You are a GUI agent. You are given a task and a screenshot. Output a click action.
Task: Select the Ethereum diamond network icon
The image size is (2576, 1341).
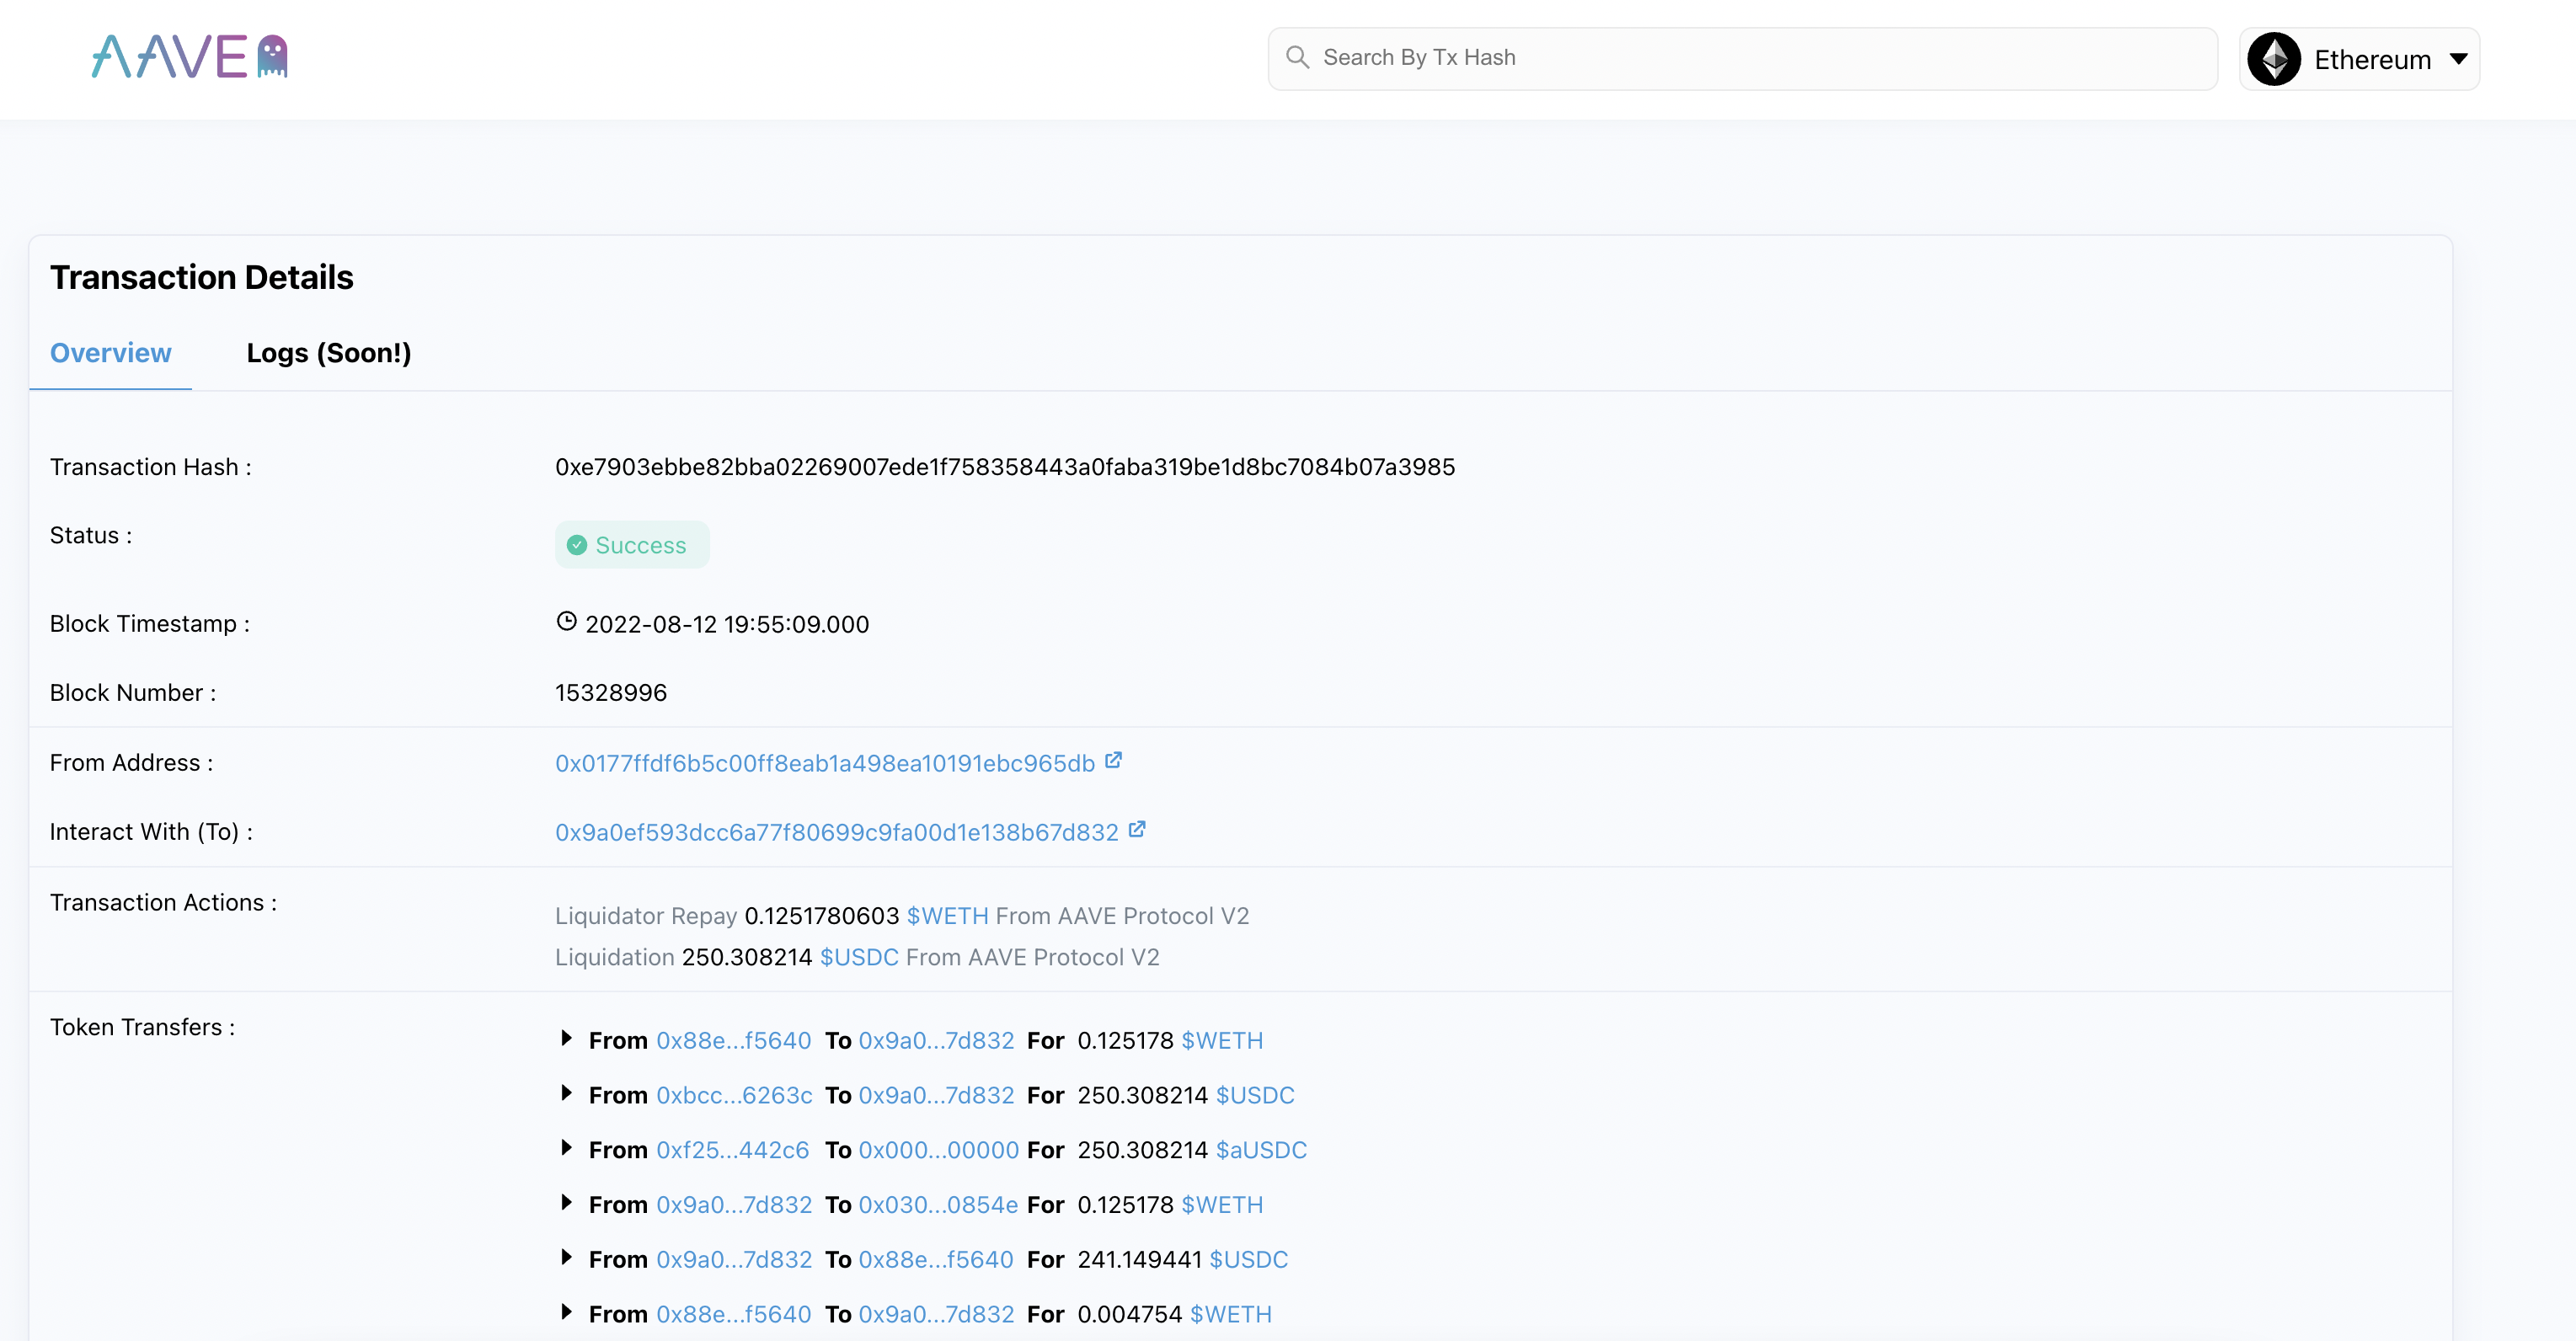tap(2274, 59)
